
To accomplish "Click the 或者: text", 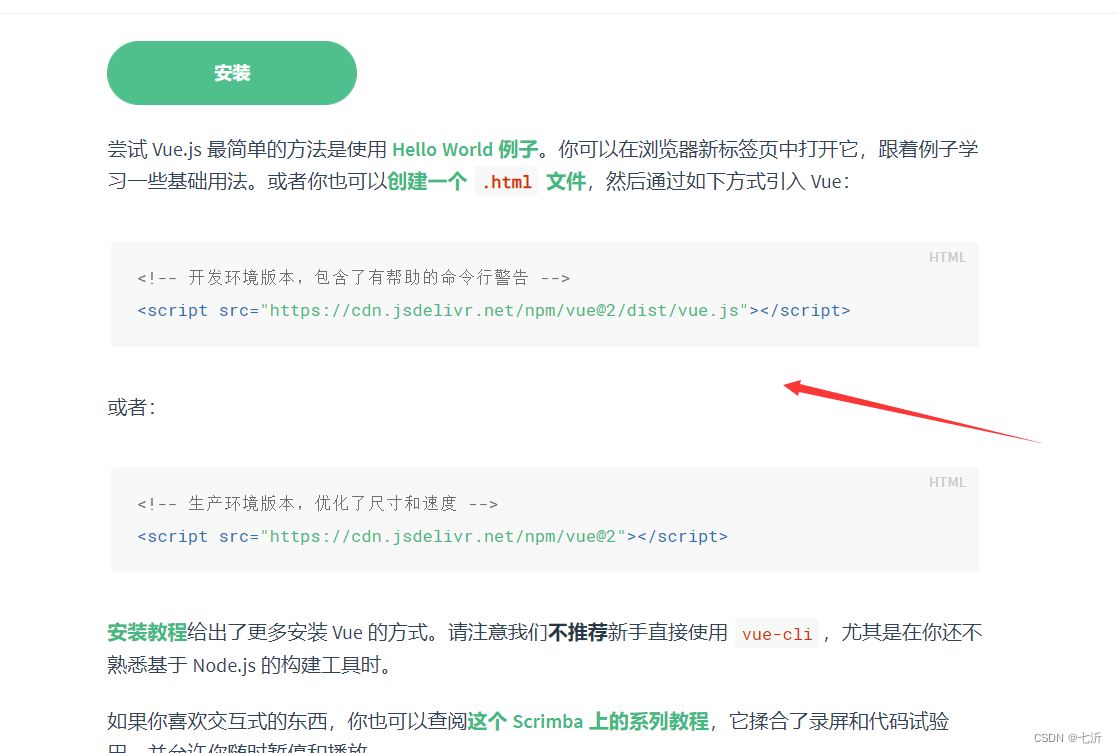I will pyautogui.click(x=132, y=407).
